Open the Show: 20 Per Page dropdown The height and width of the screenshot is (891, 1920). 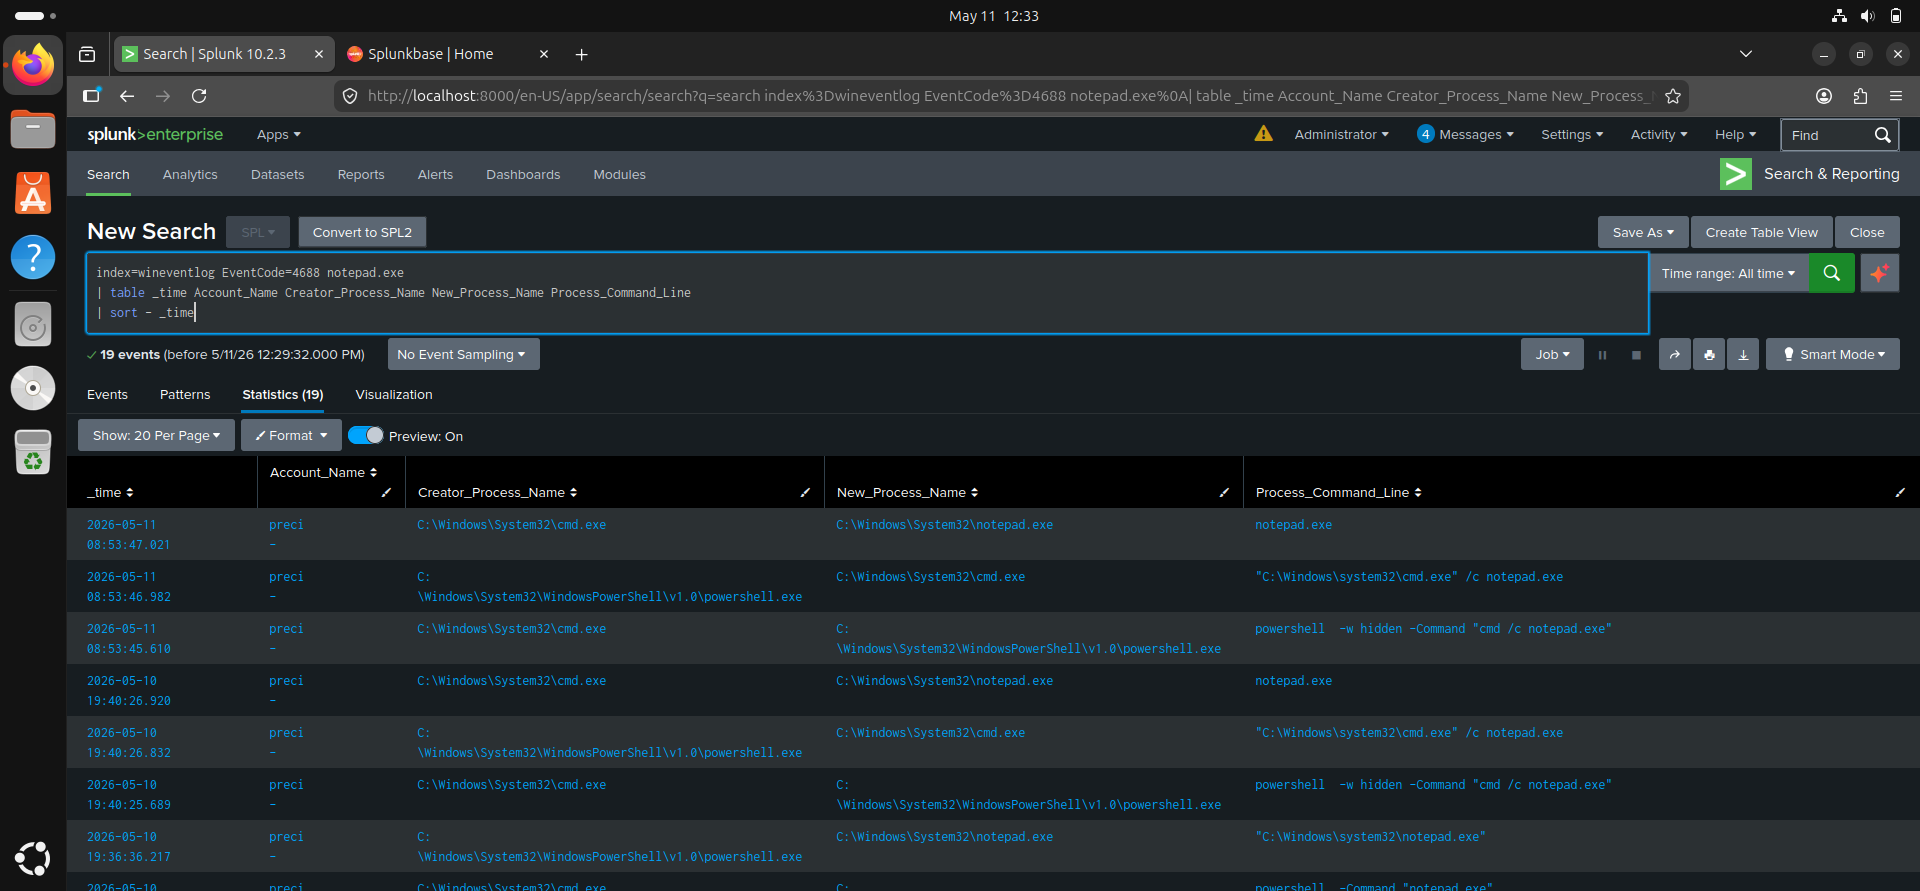(156, 436)
